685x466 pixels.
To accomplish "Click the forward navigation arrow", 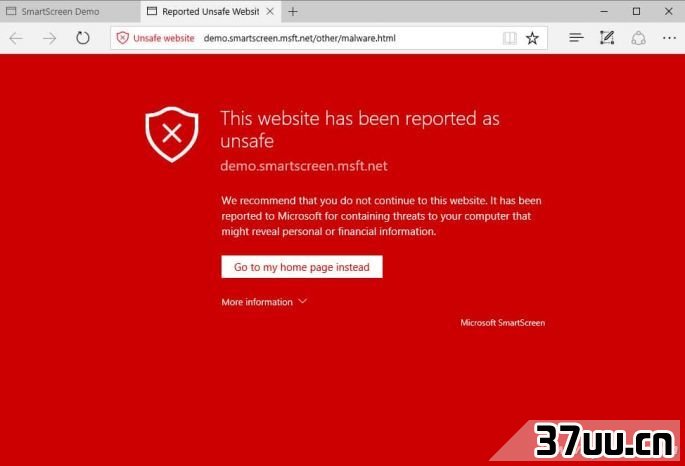I will click(x=49, y=38).
